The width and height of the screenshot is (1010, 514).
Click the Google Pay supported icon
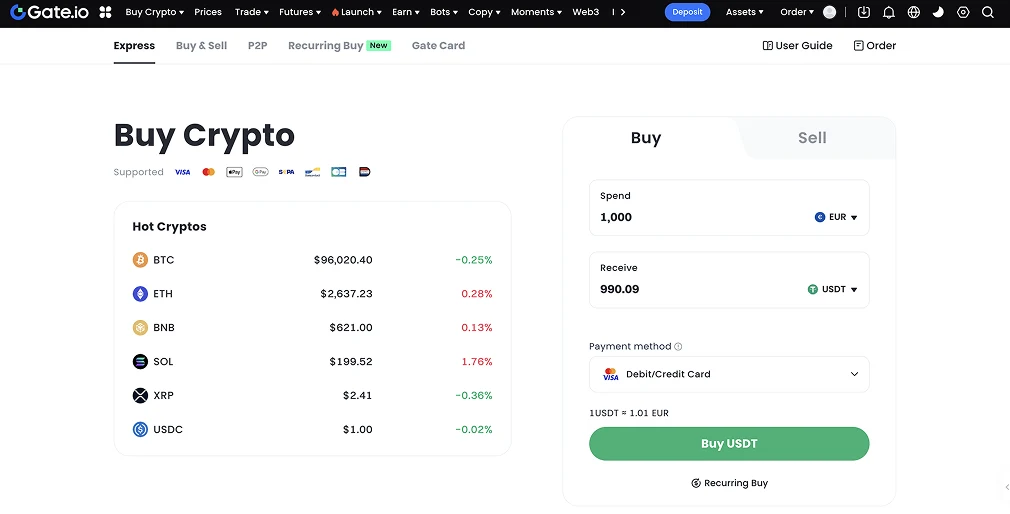pyautogui.click(x=260, y=172)
